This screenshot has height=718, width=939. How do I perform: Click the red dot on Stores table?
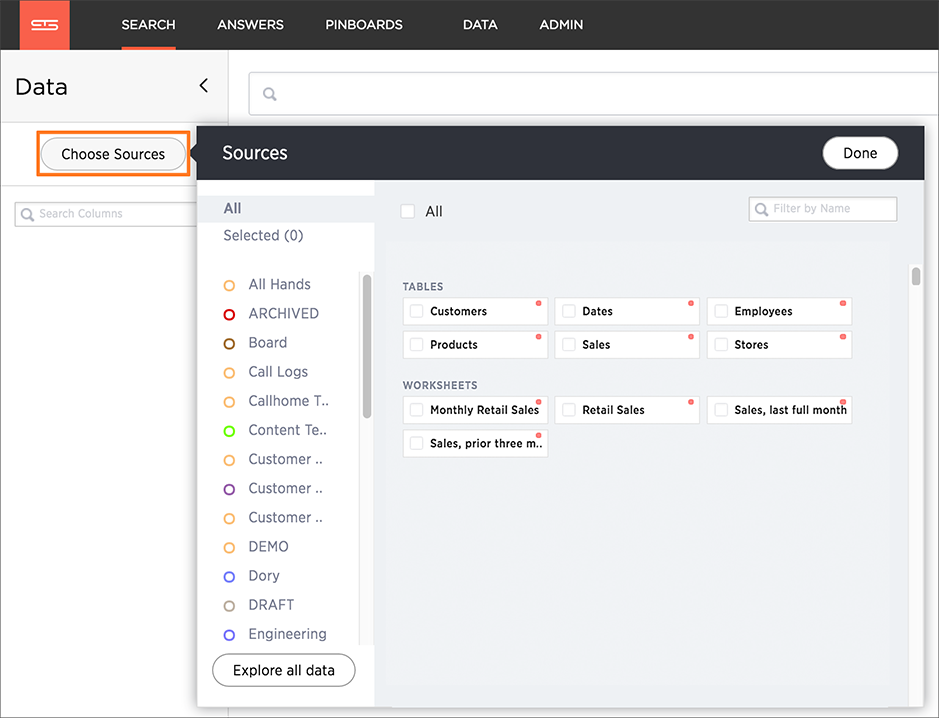click(843, 337)
